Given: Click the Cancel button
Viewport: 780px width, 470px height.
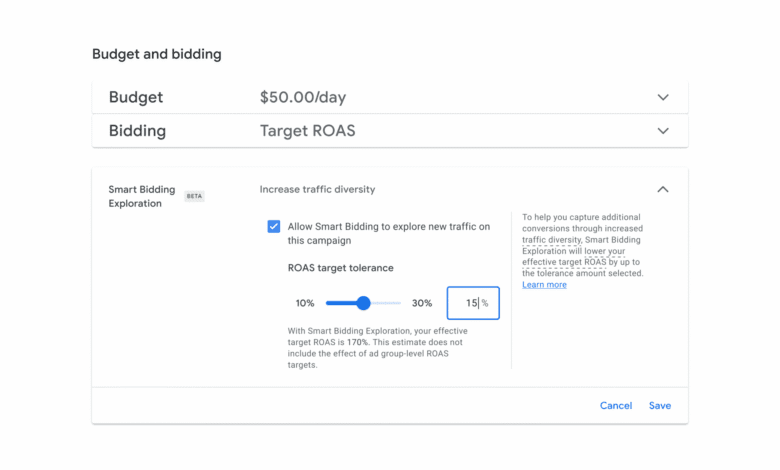Looking at the screenshot, I should (x=616, y=405).
